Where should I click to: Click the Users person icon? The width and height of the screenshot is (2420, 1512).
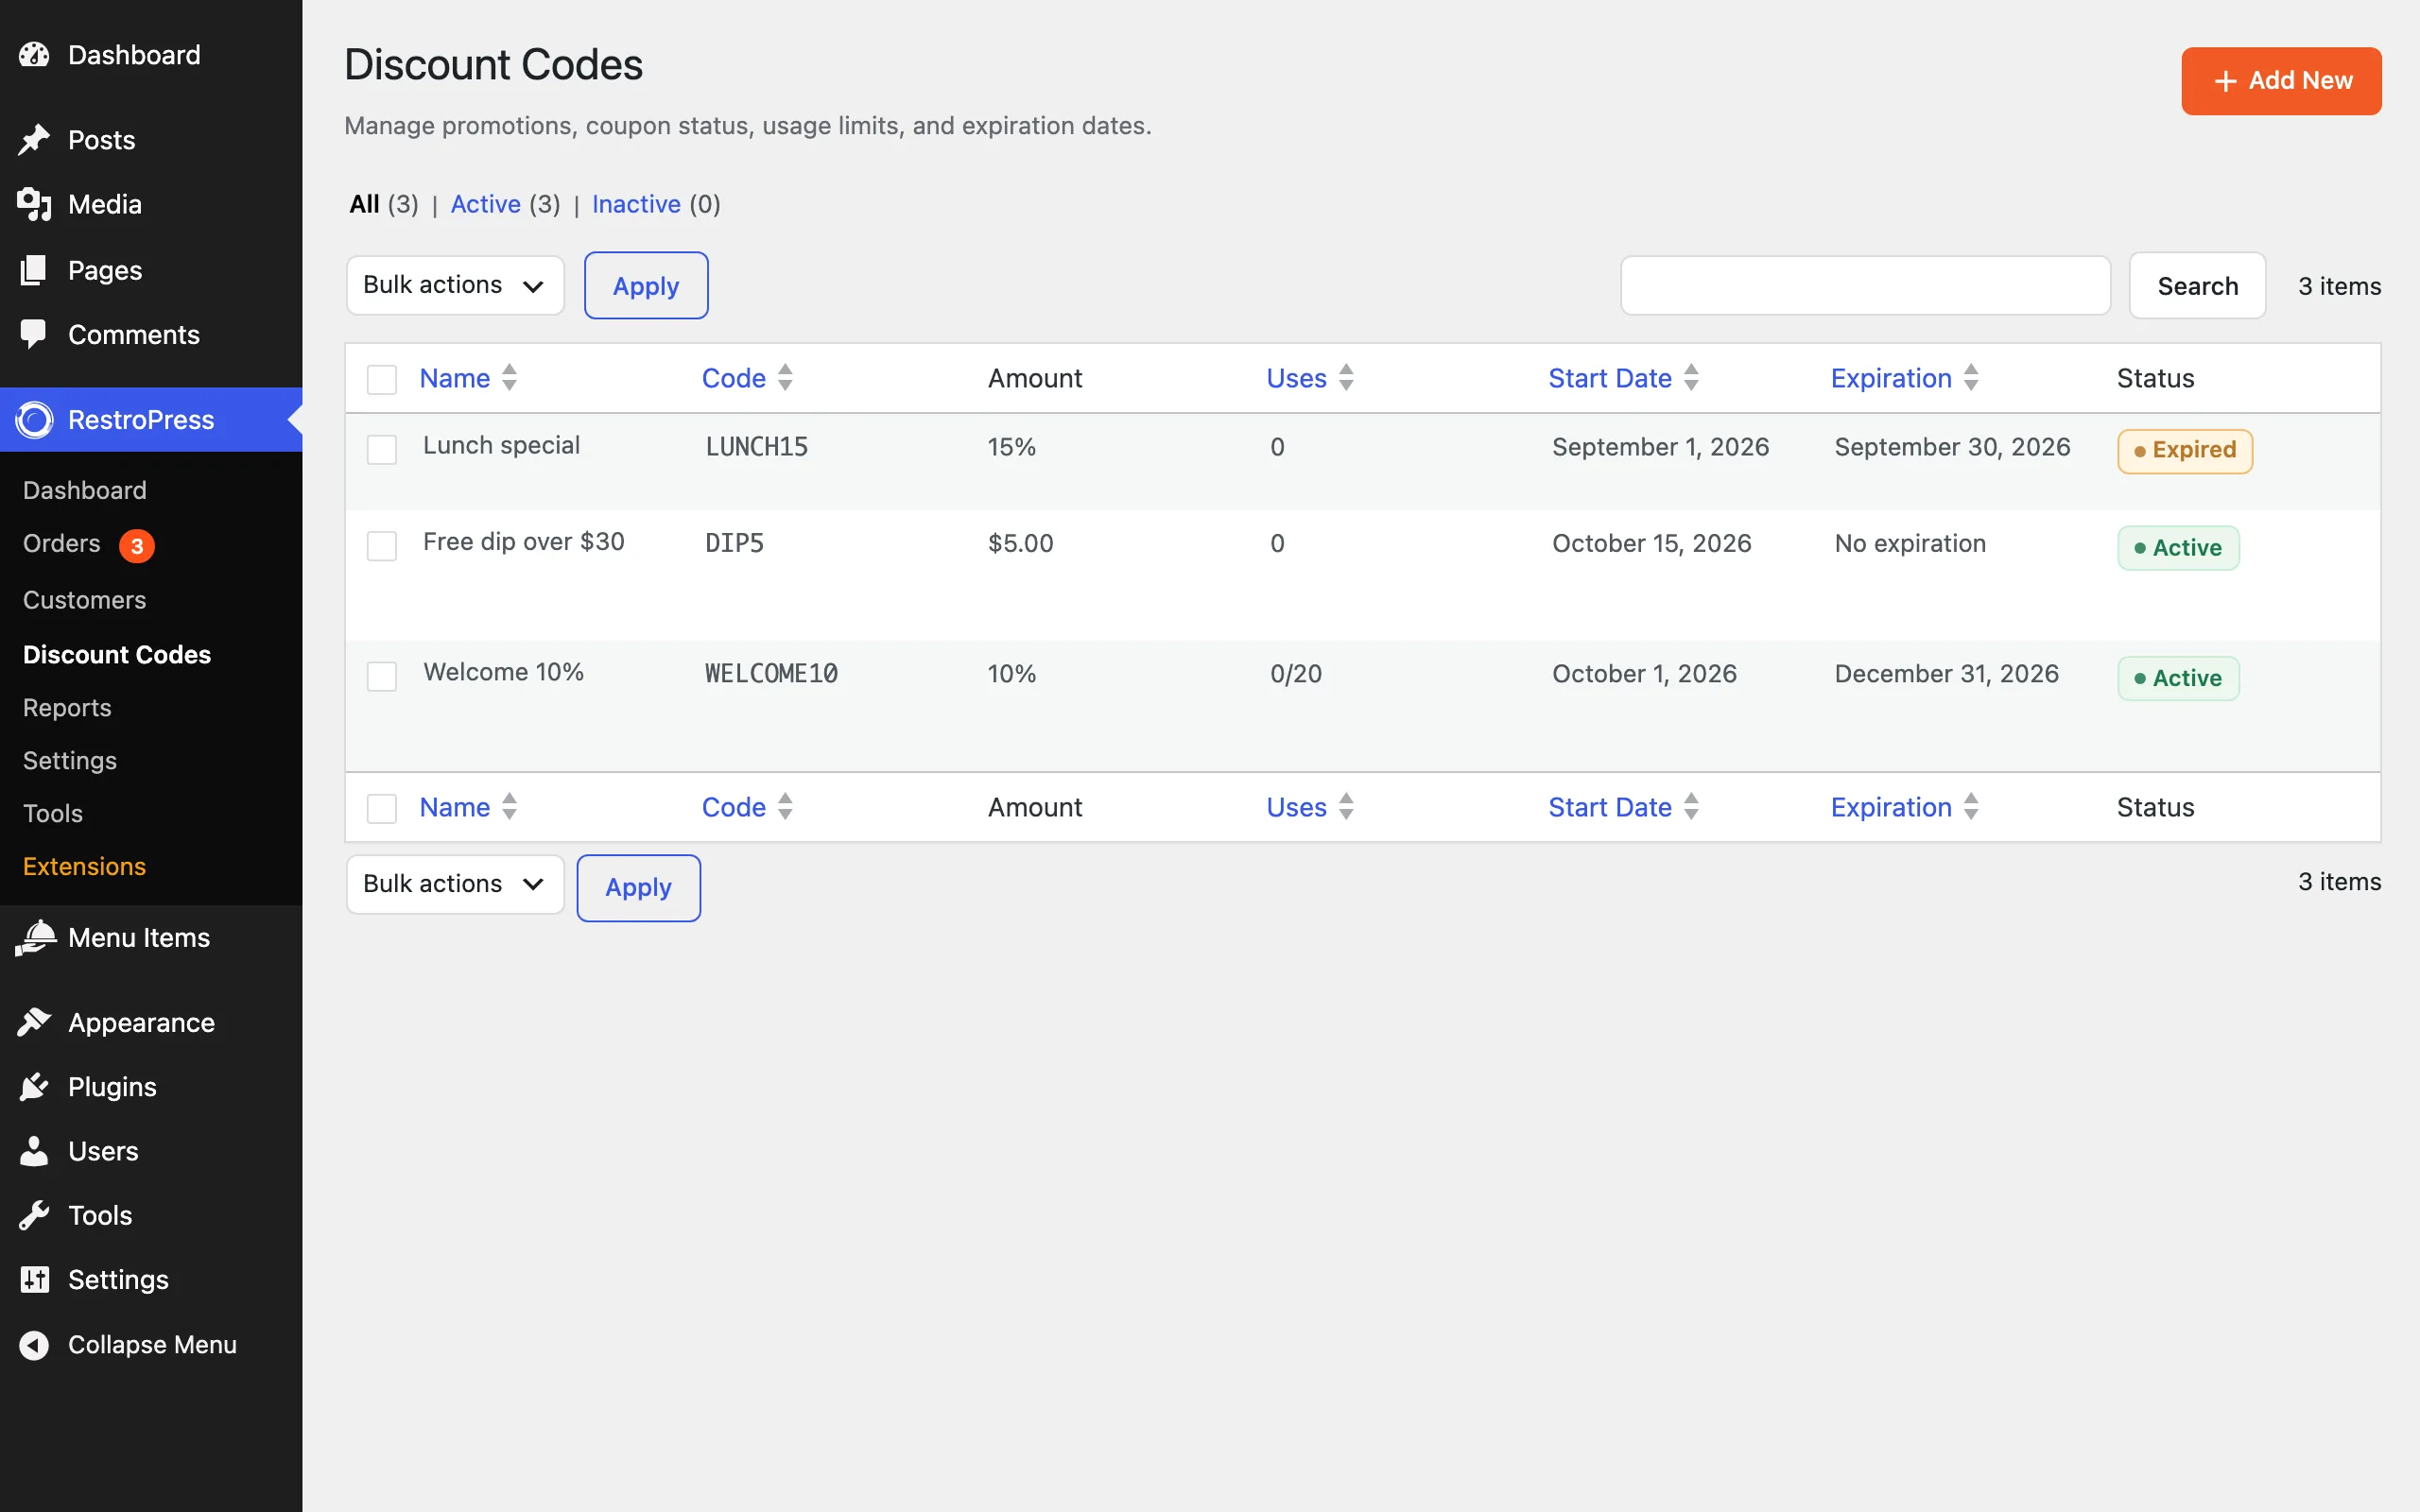click(x=34, y=1151)
